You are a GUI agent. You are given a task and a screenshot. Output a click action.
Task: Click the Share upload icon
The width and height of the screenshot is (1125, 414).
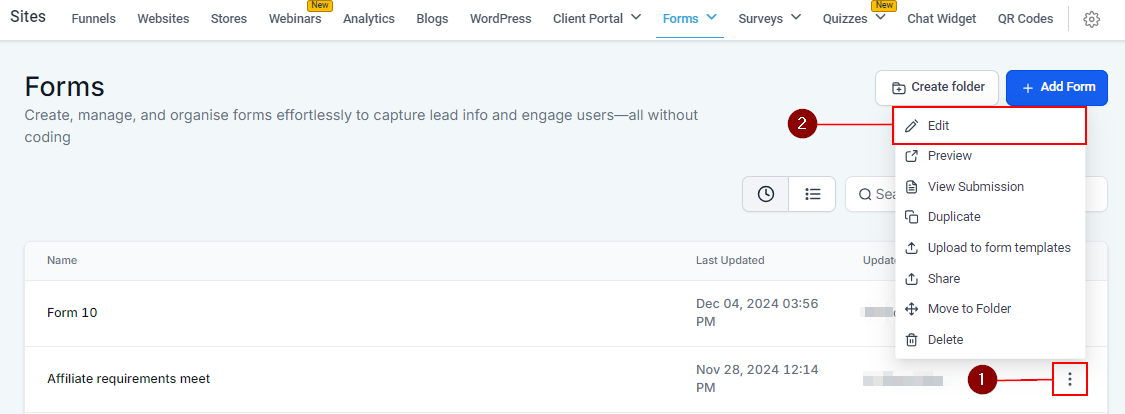click(911, 279)
